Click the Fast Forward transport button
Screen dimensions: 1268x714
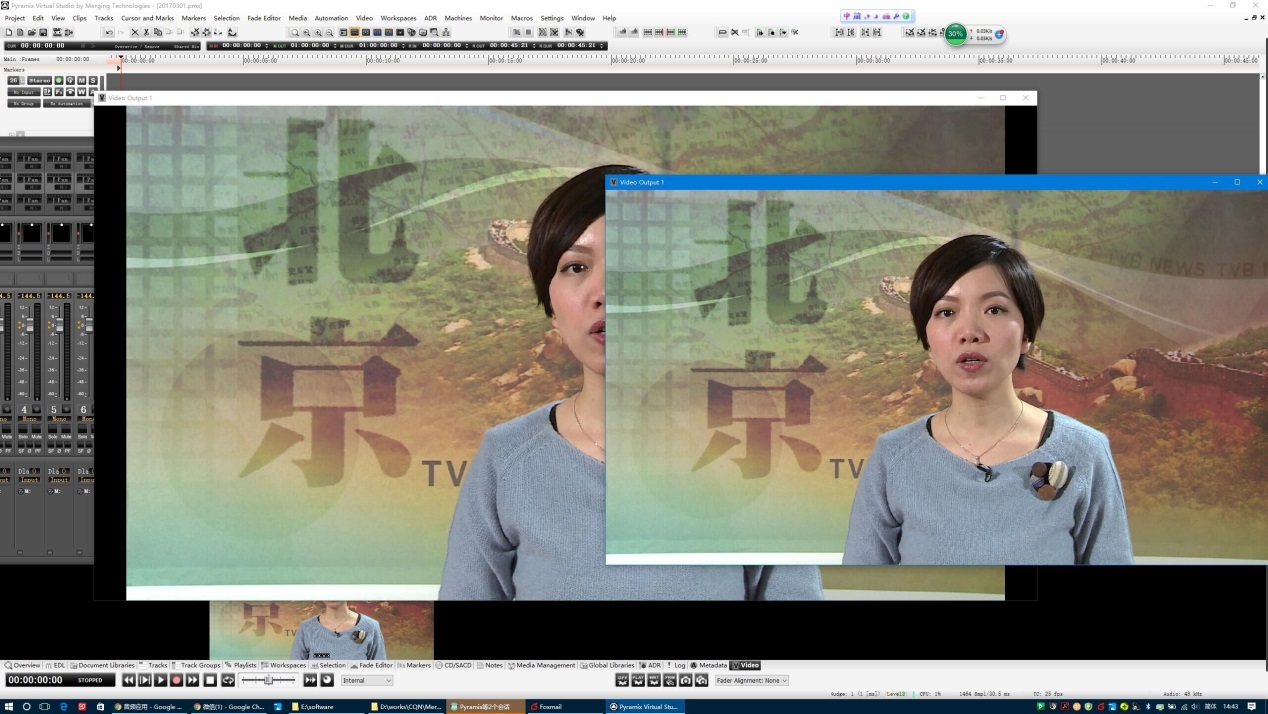[193, 680]
